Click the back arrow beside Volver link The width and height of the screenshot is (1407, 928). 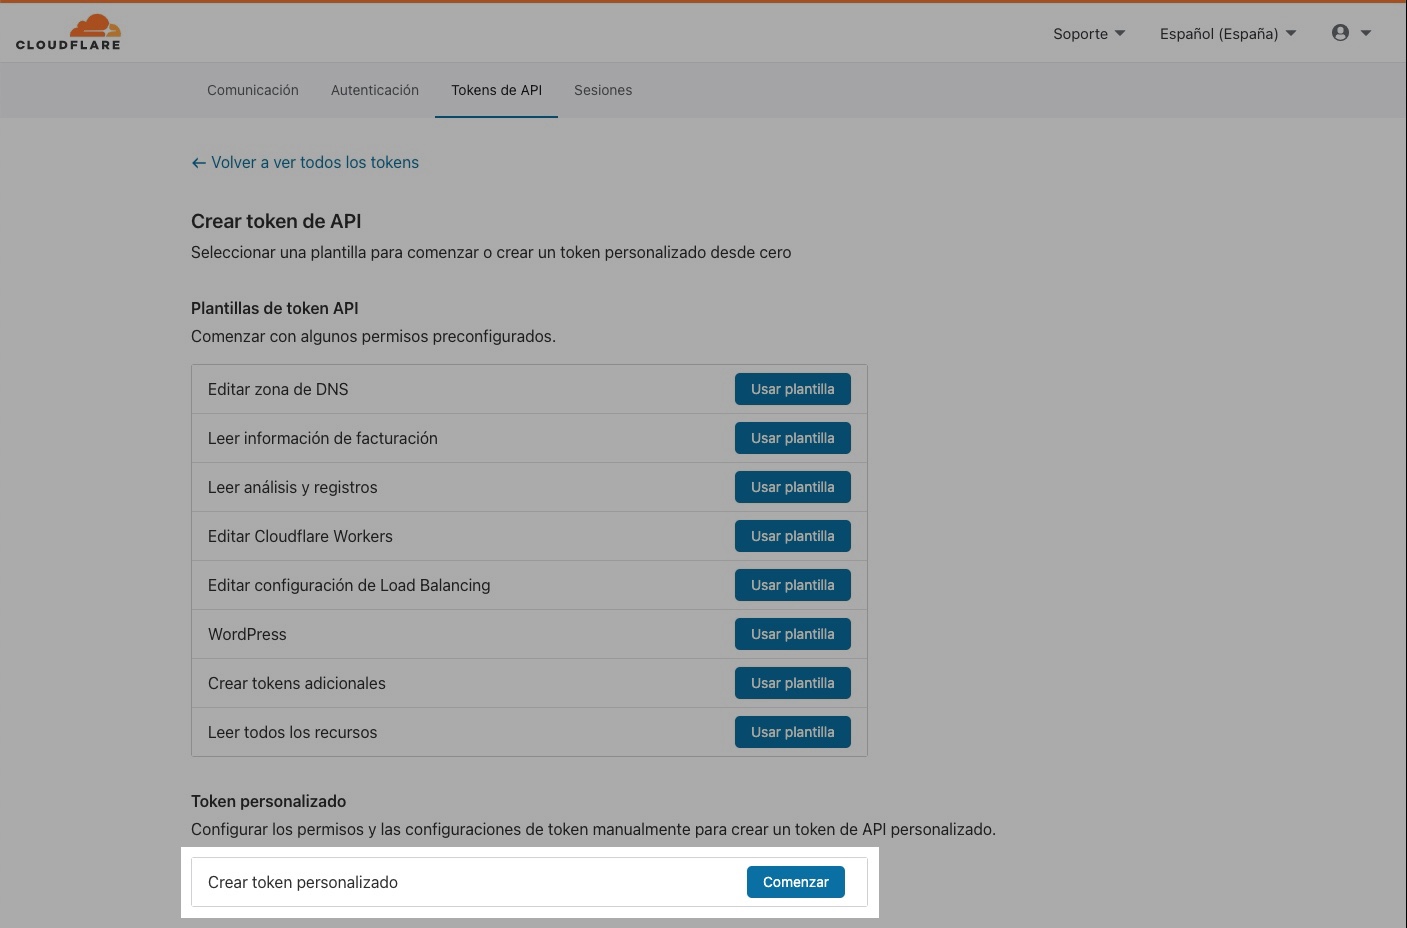pyautogui.click(x=198, y=163)
